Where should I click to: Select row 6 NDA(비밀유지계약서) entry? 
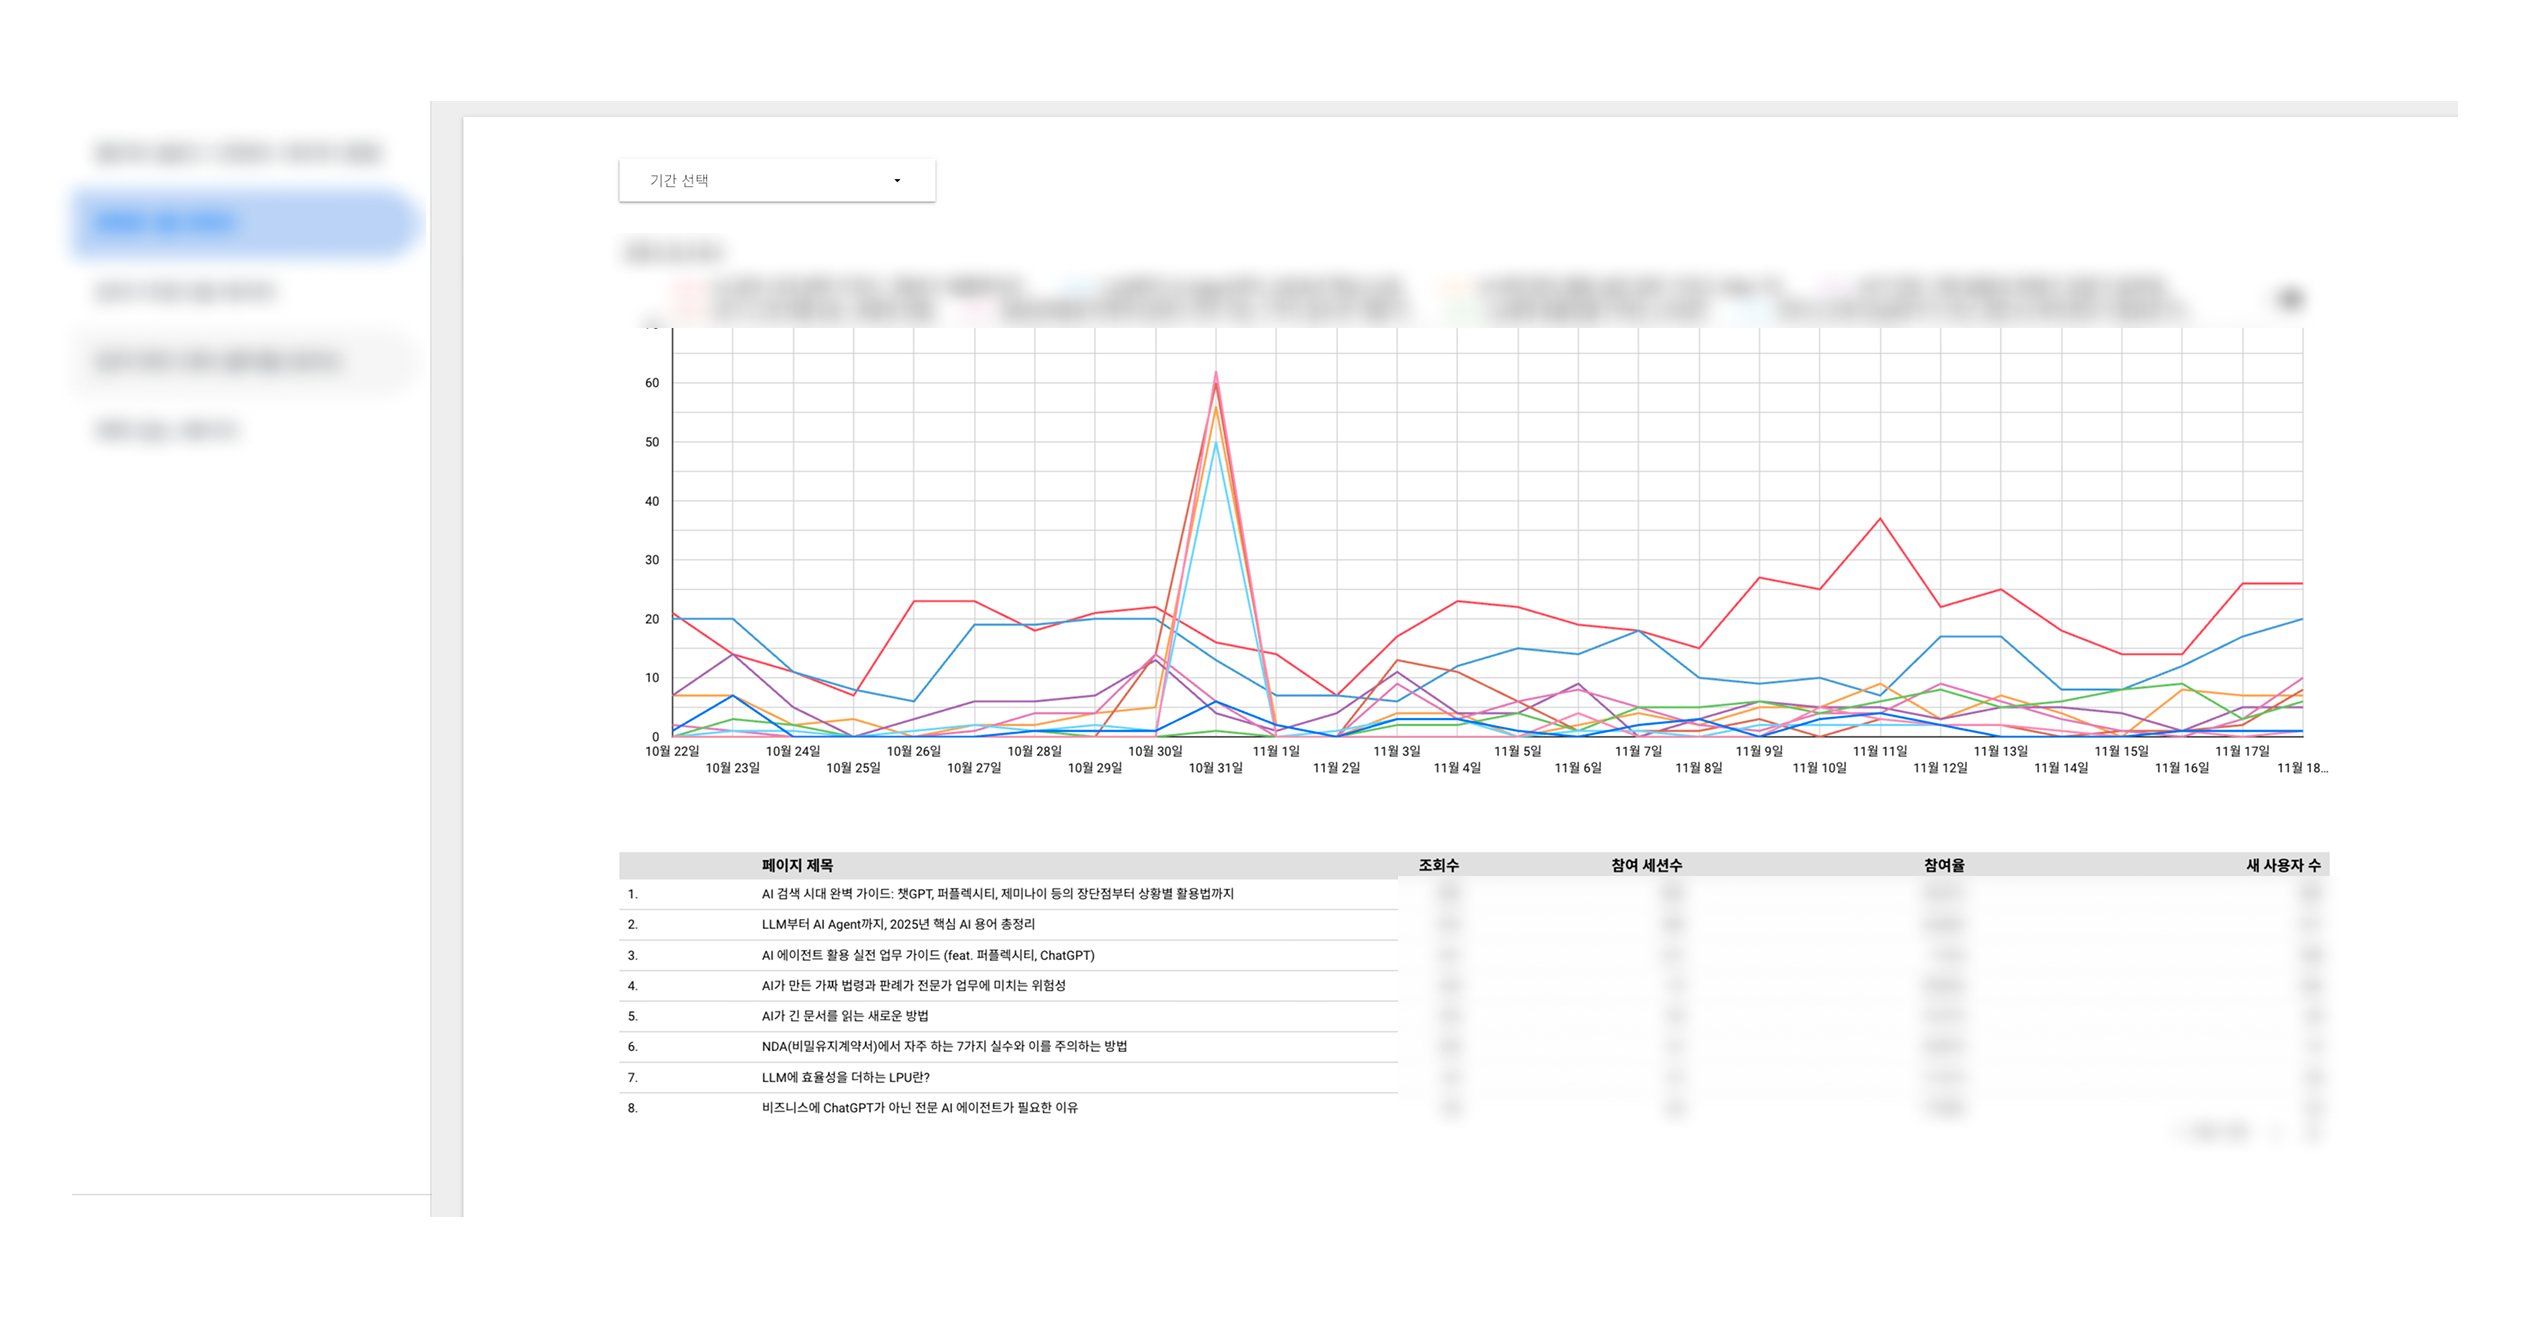(x=944, y=1046)
